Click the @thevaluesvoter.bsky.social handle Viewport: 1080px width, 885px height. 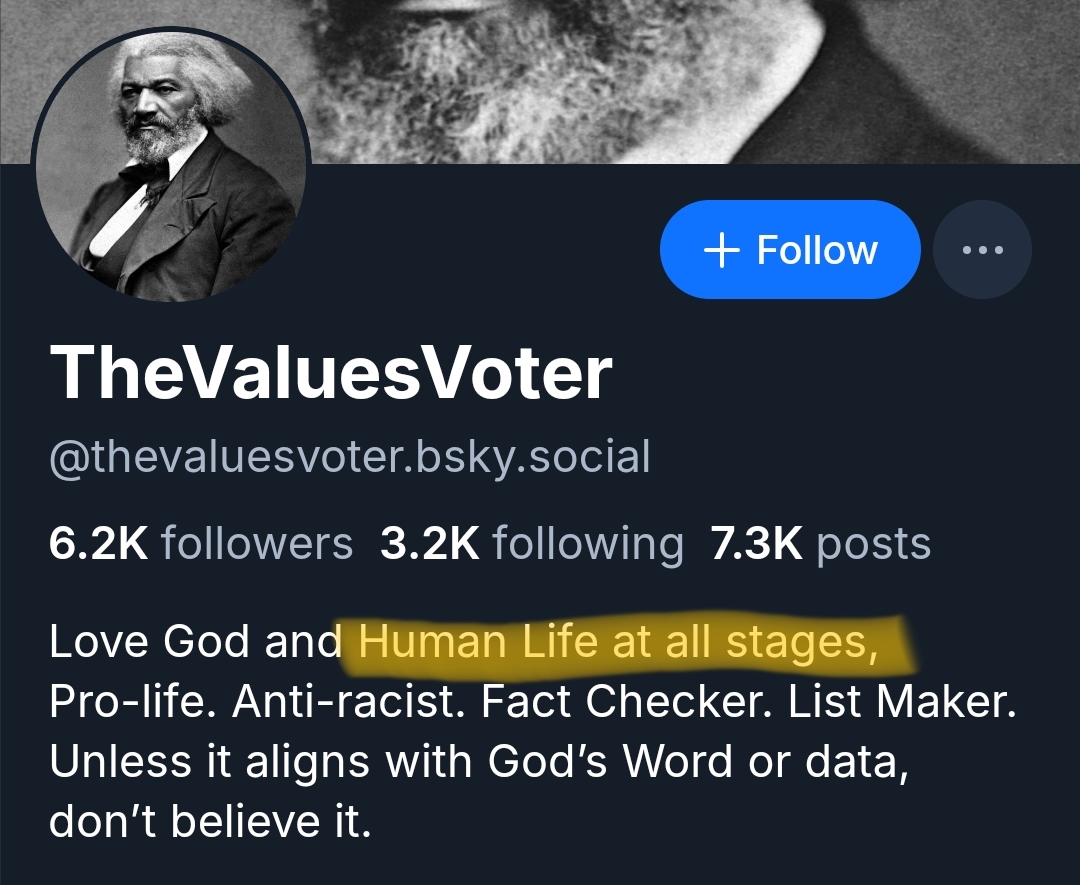[350, 457]
